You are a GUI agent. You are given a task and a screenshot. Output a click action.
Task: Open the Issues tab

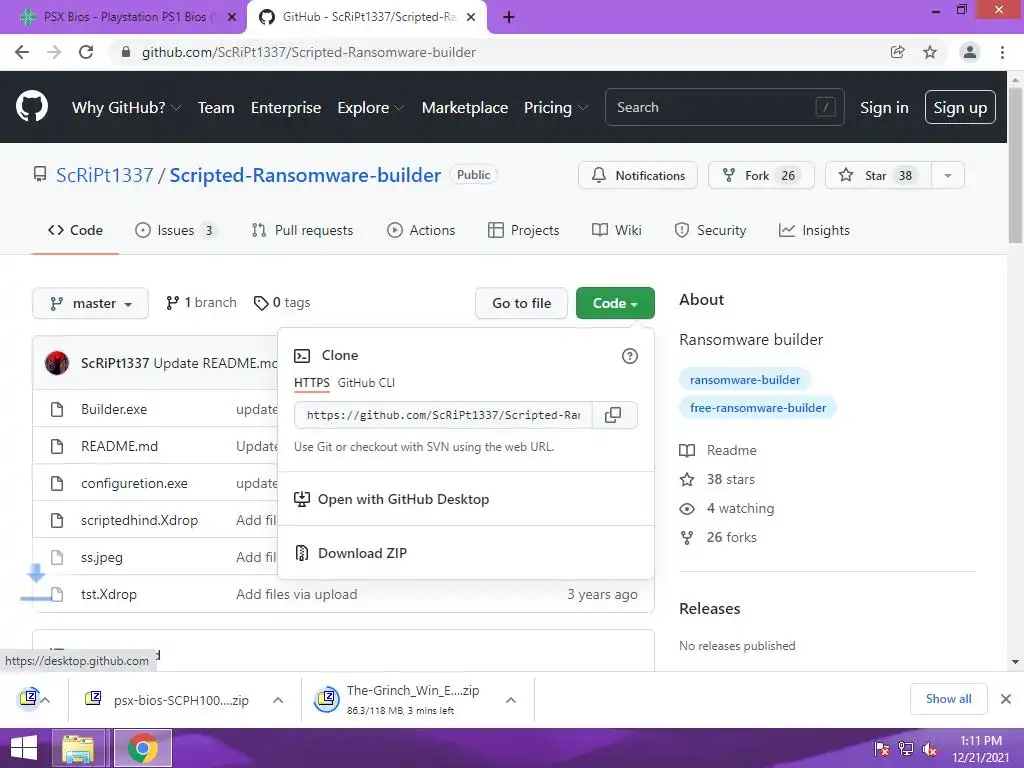pyautogui.click(x=176, y=231)
